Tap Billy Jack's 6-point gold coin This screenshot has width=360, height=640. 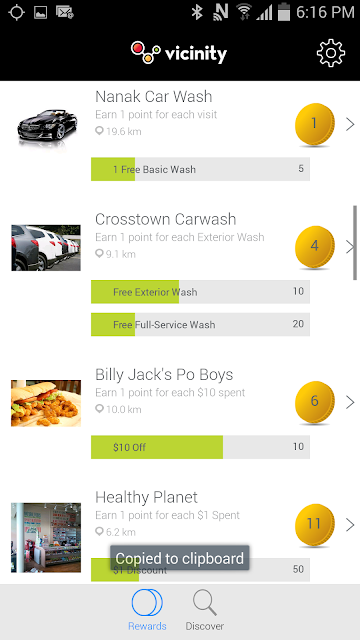315,402
